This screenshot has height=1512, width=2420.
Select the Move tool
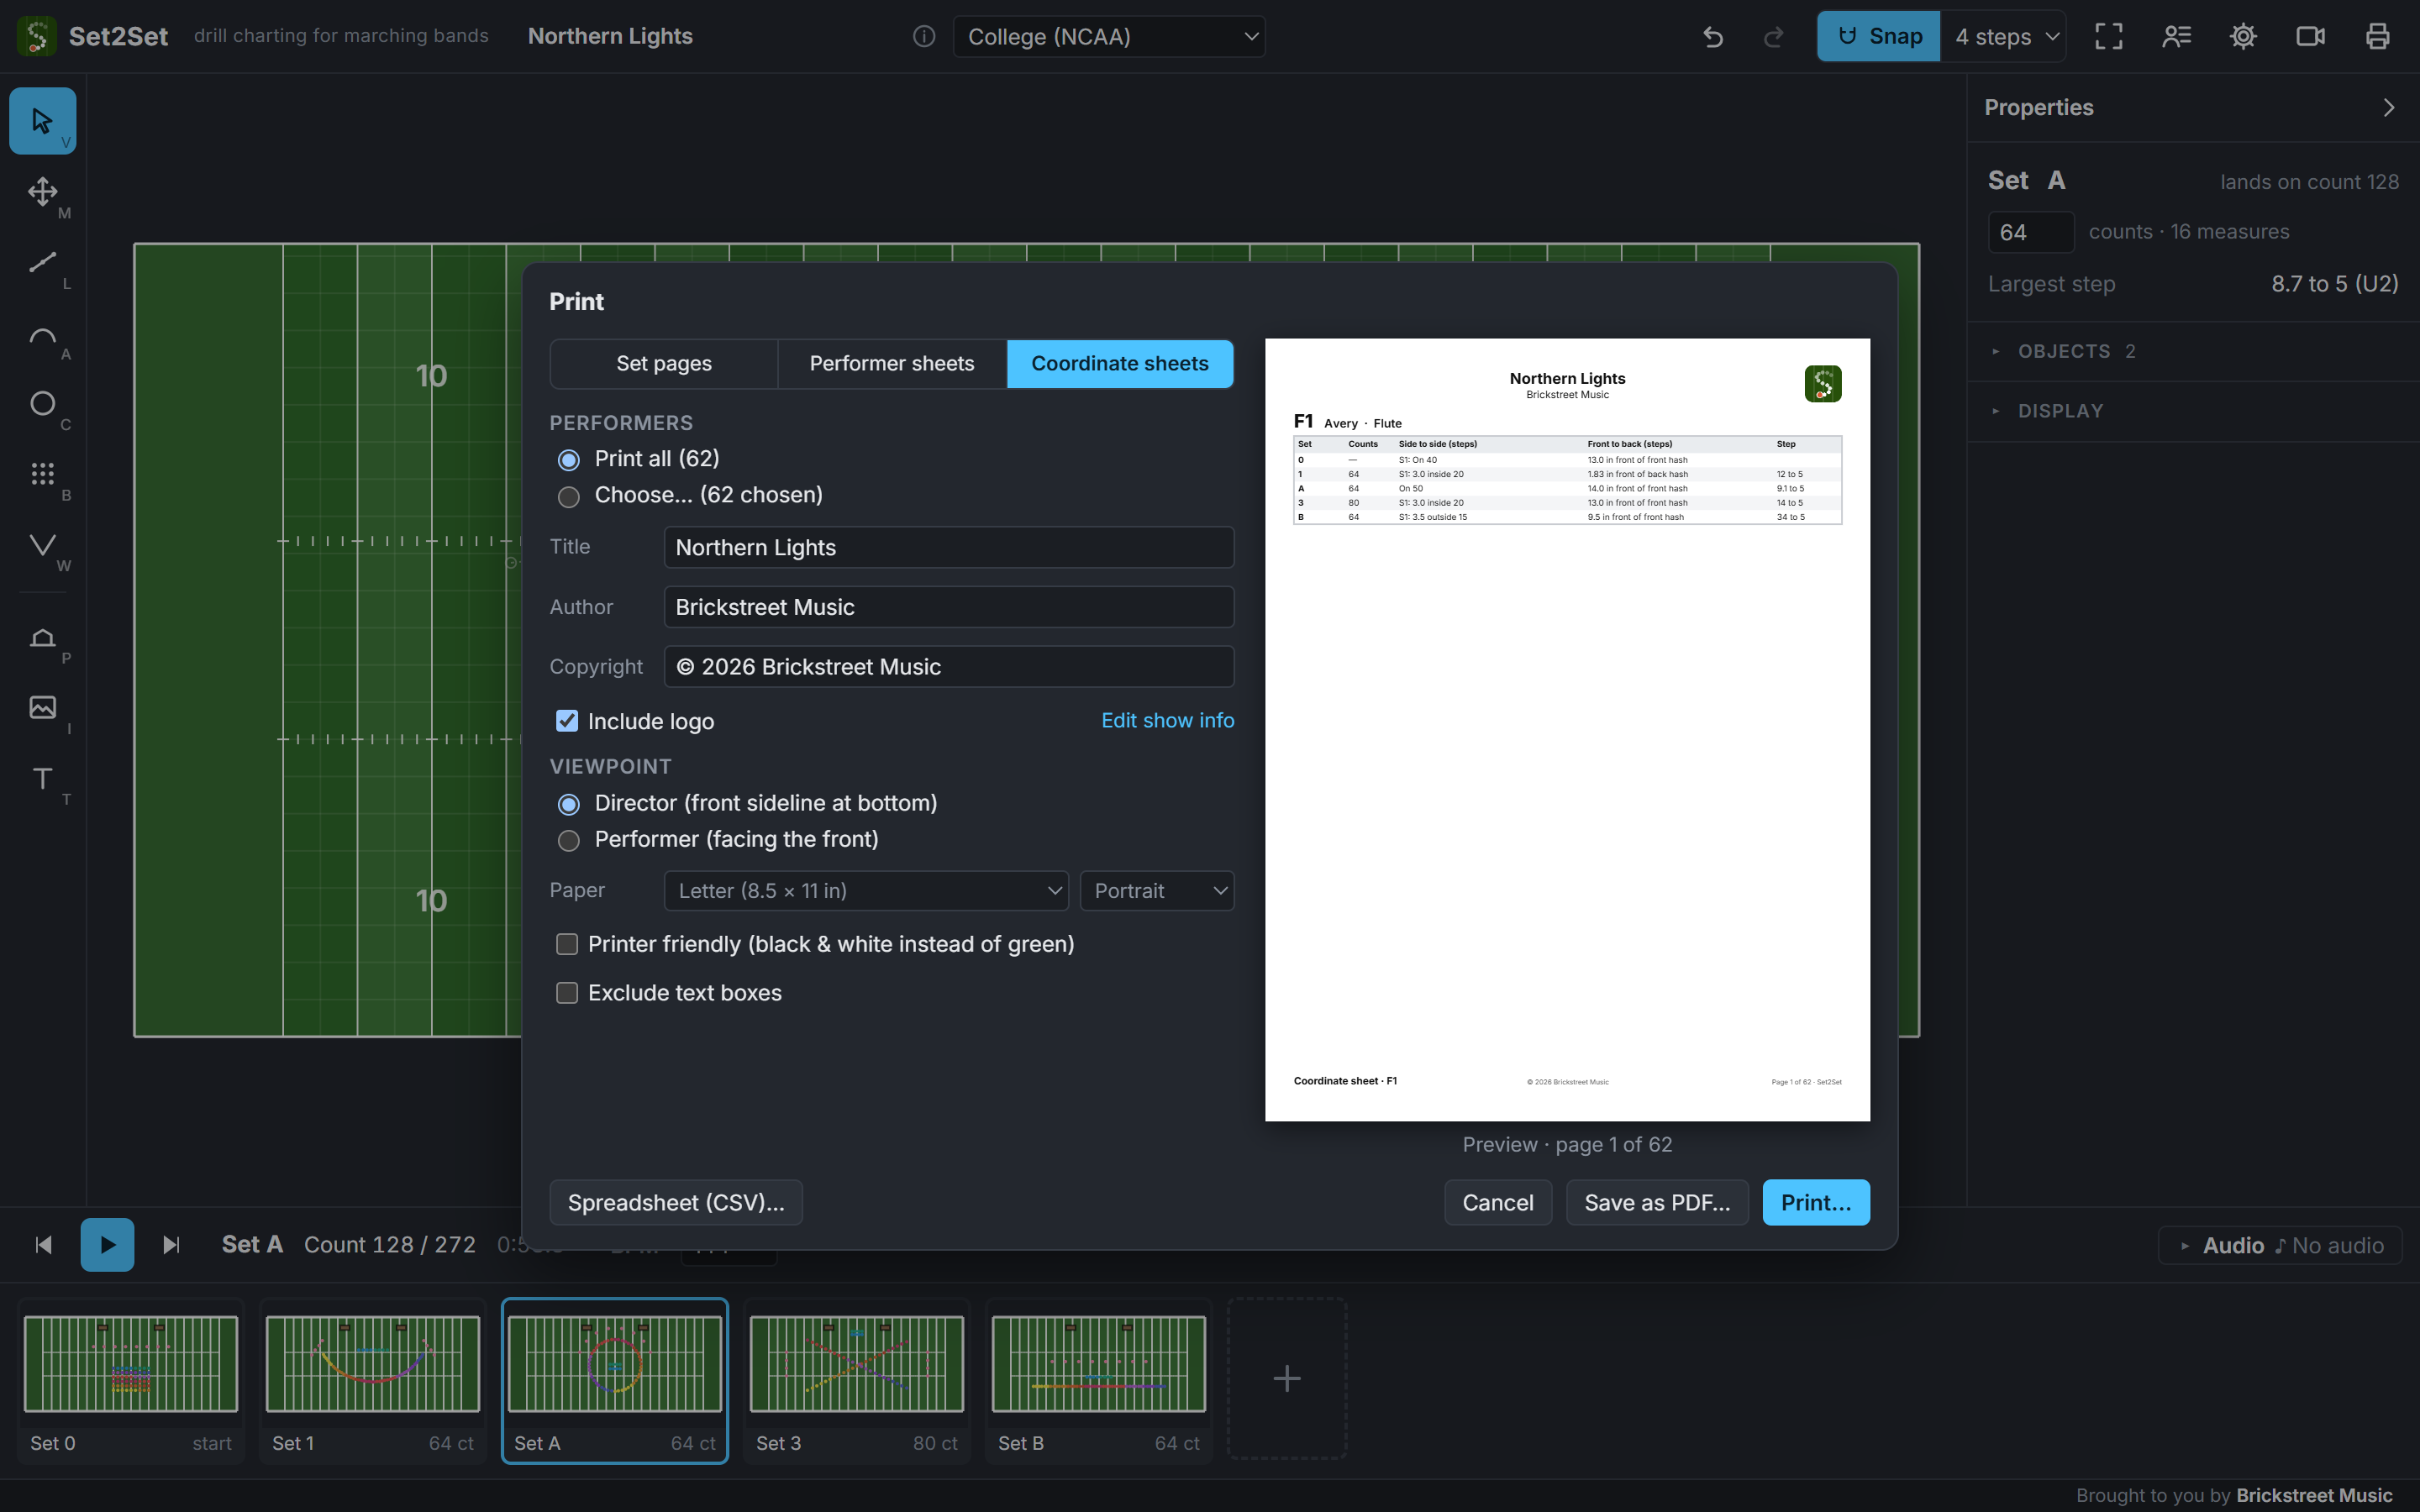click(42, 191)
